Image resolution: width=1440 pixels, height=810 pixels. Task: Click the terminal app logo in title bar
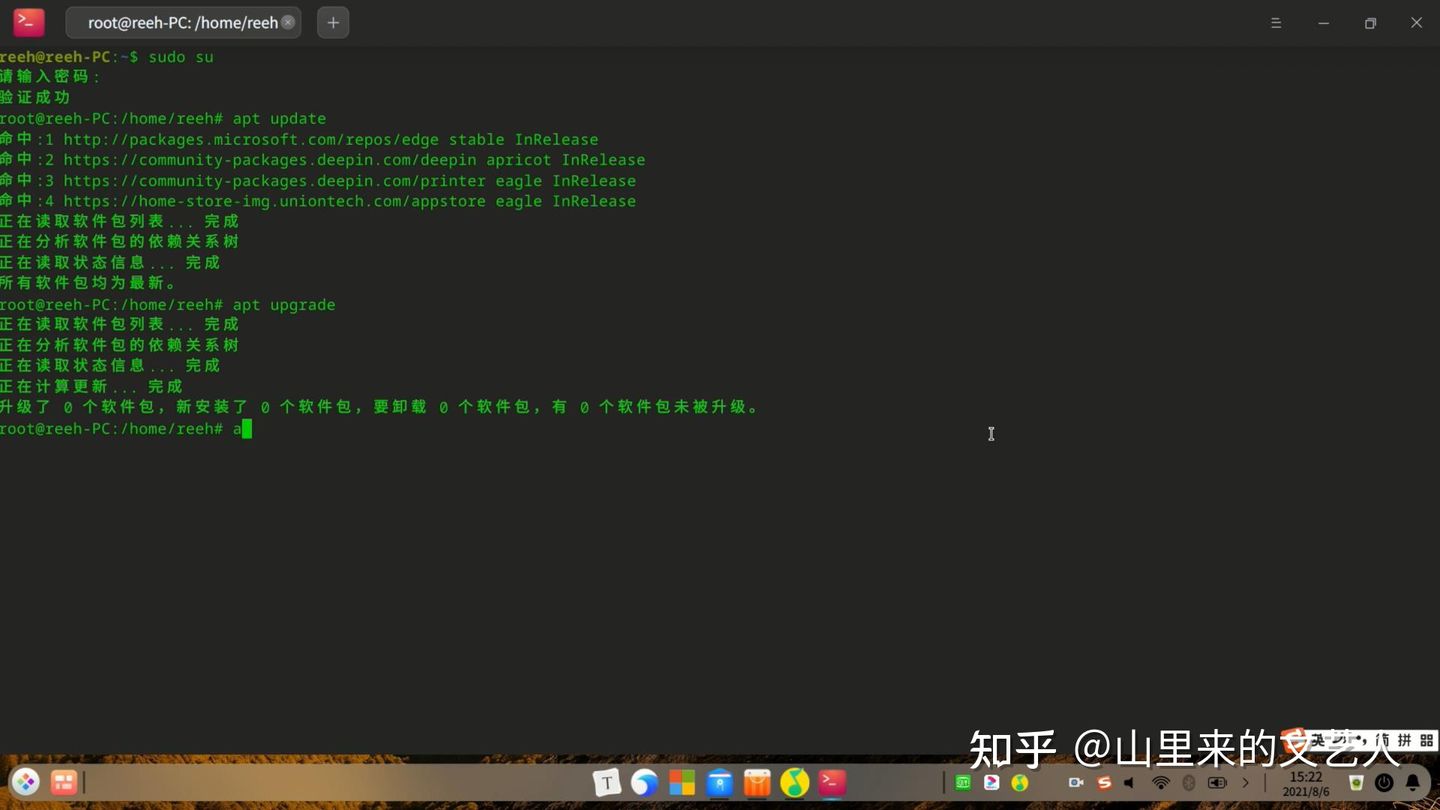point(28,22)
